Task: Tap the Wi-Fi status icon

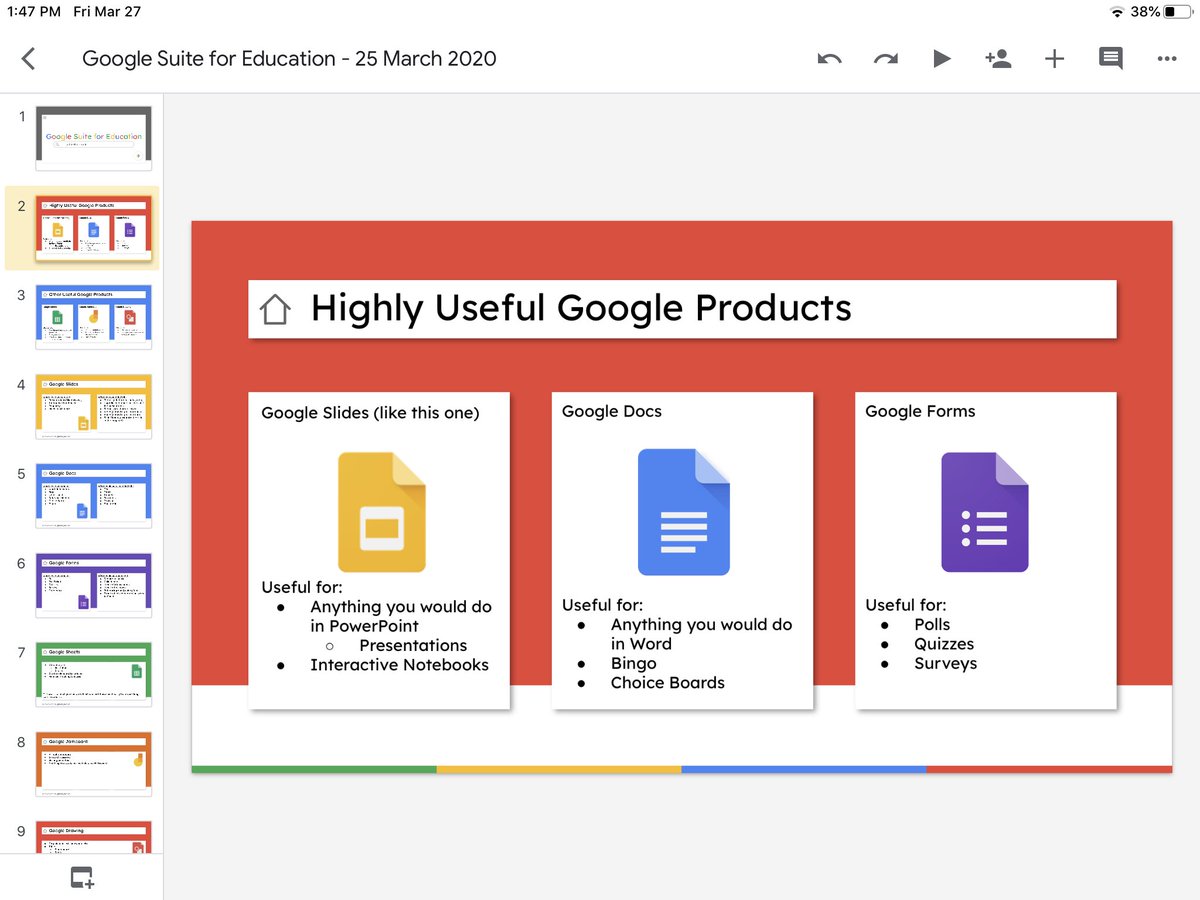Action: 1117,12
